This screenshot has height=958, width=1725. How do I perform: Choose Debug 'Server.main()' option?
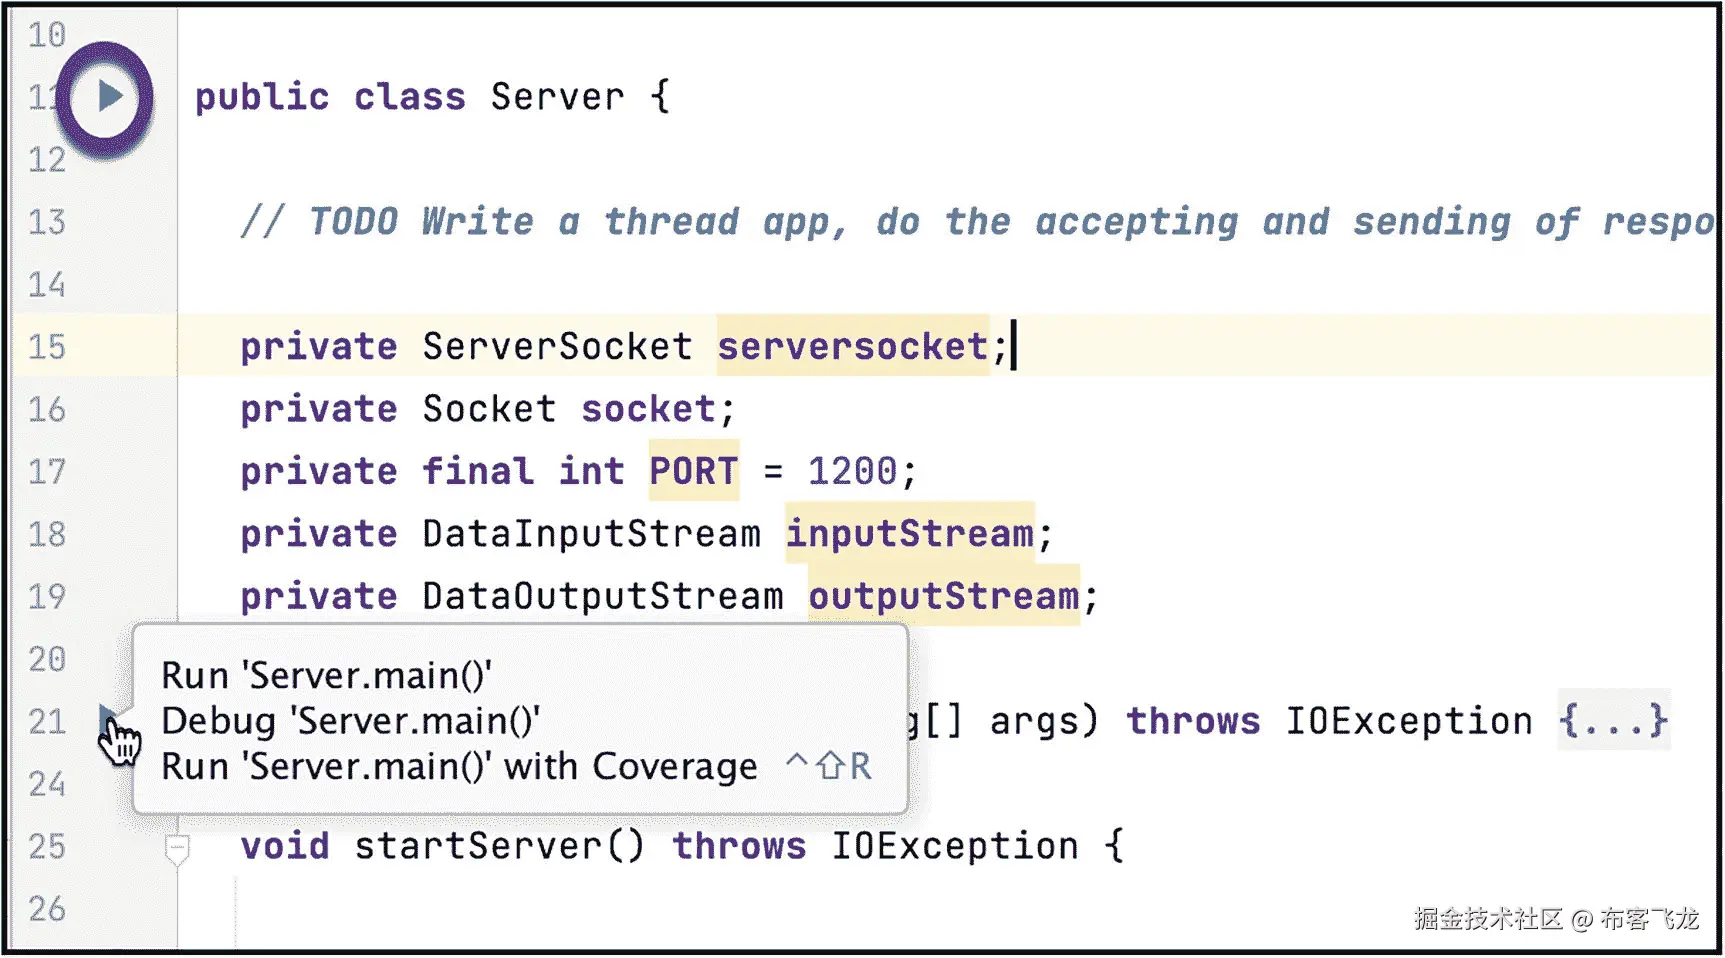point(351,721)
